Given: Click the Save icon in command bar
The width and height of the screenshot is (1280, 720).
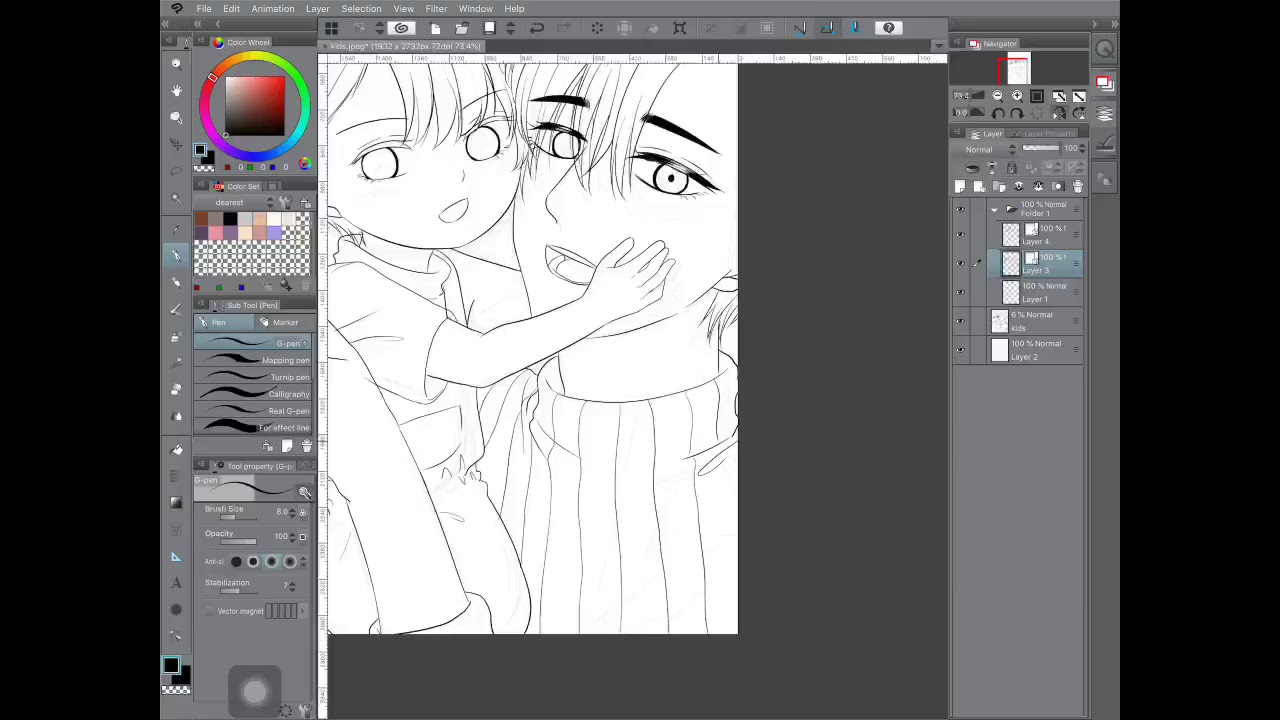Looking at the screenshot, I should point(489,28).
